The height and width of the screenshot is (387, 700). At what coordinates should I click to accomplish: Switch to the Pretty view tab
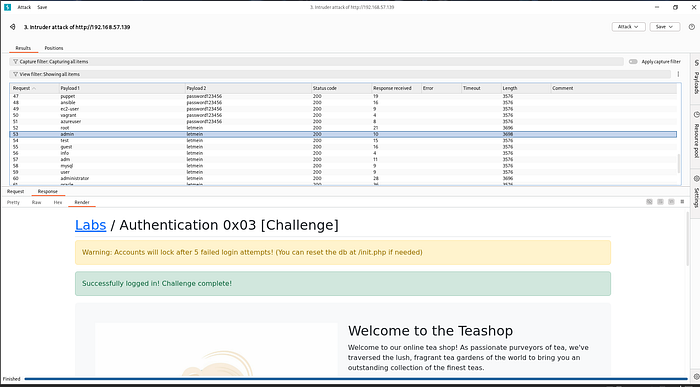pos(13,202)
